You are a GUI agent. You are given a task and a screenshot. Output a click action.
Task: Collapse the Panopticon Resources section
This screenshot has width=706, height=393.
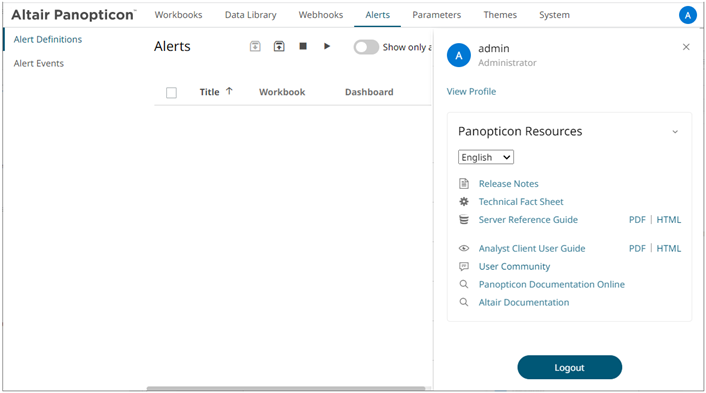coord(675,132)
